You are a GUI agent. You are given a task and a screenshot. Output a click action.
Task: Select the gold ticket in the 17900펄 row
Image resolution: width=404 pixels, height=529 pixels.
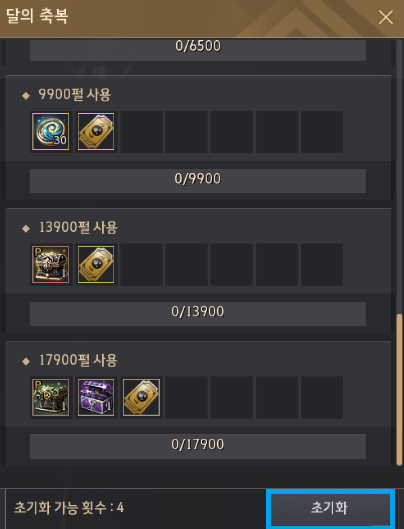point(141,397)
